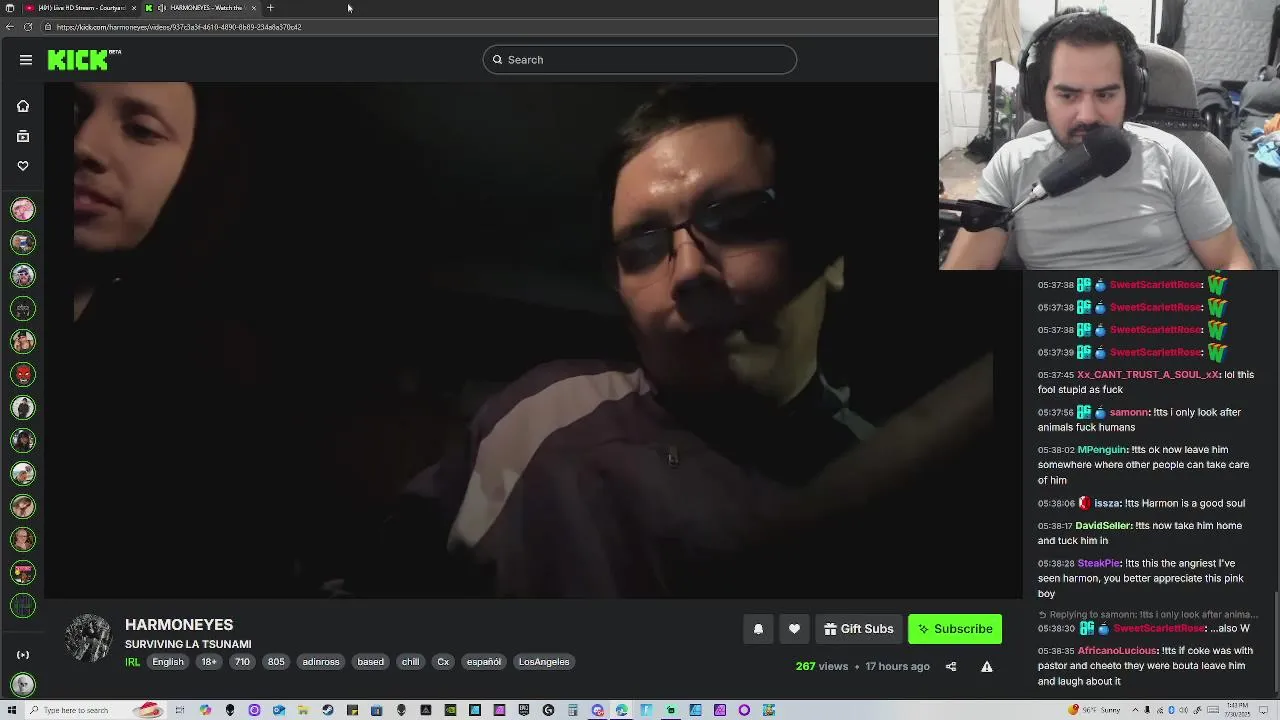
Task: Select the based tag
Action: point(371,662)
